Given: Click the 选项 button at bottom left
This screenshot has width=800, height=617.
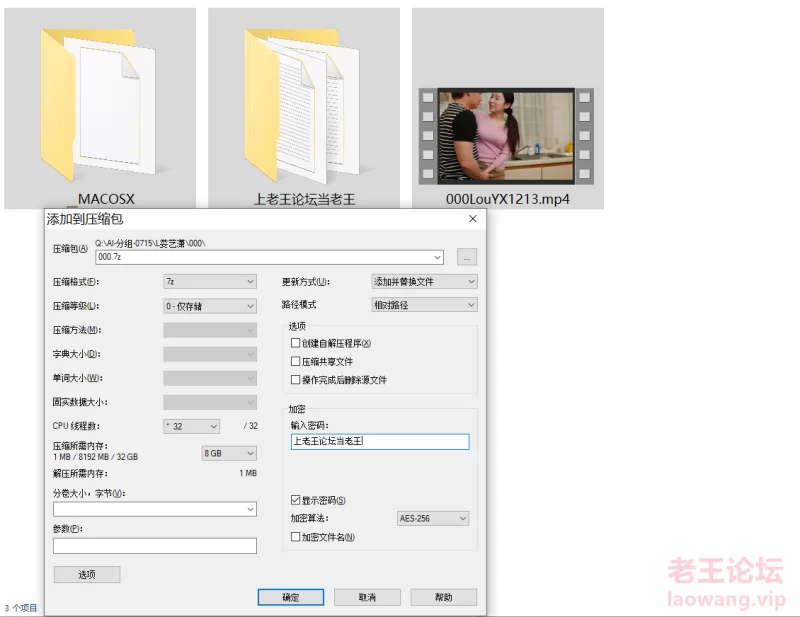Looking at the screenshot, I should point(87,575).
